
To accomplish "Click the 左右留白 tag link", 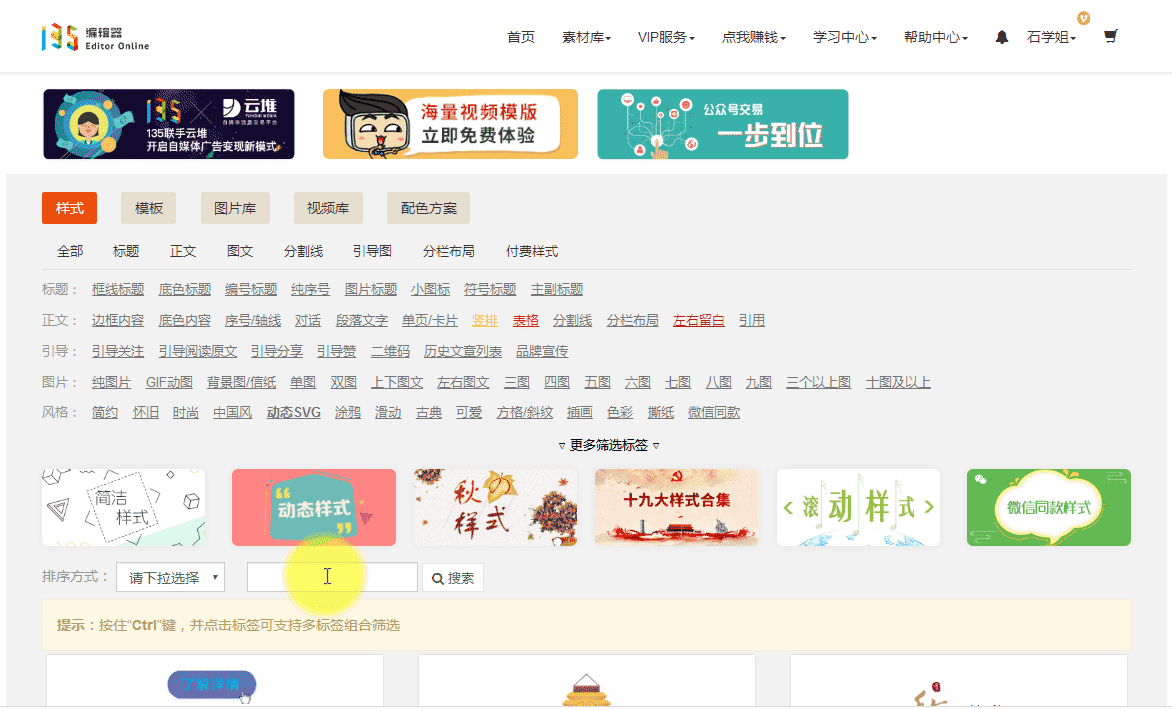I will (x=699, y=321).
